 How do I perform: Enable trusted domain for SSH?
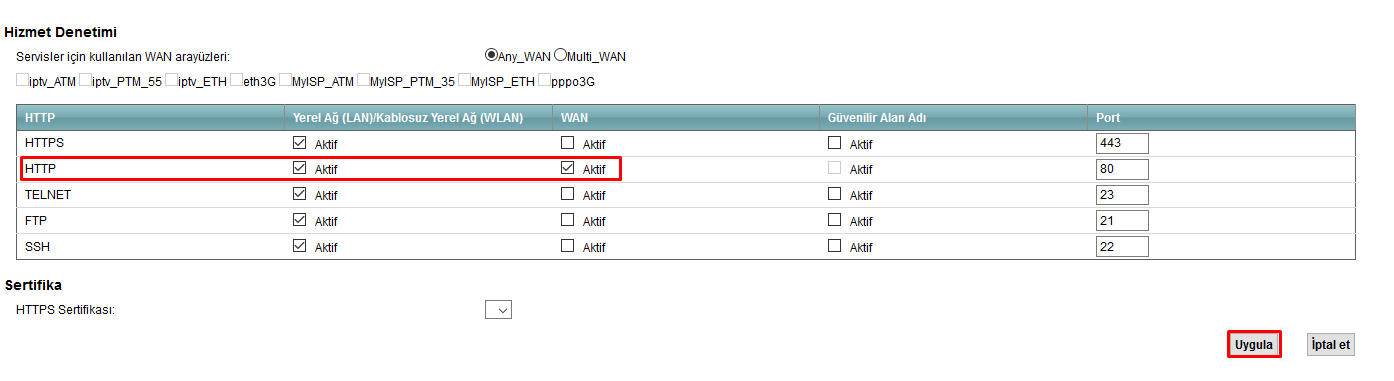tap(834, 245)
